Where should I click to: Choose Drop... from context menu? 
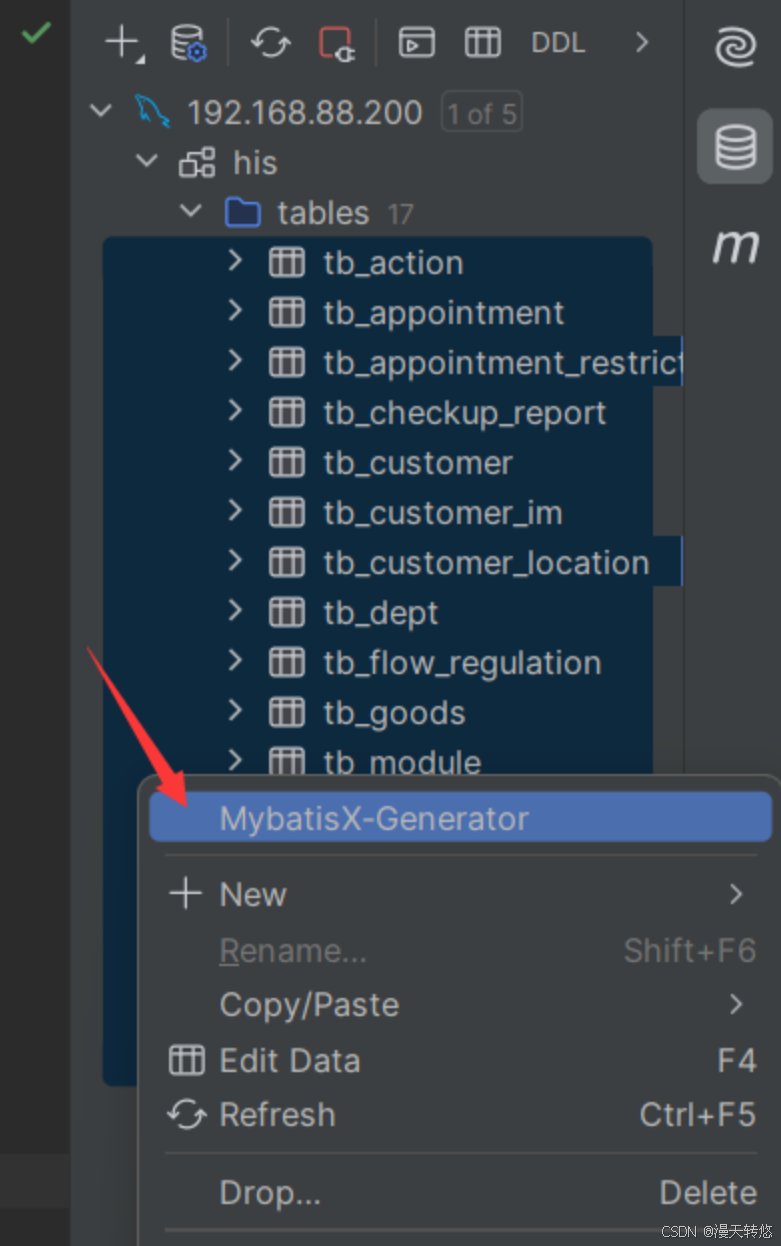coord(460,1192)
